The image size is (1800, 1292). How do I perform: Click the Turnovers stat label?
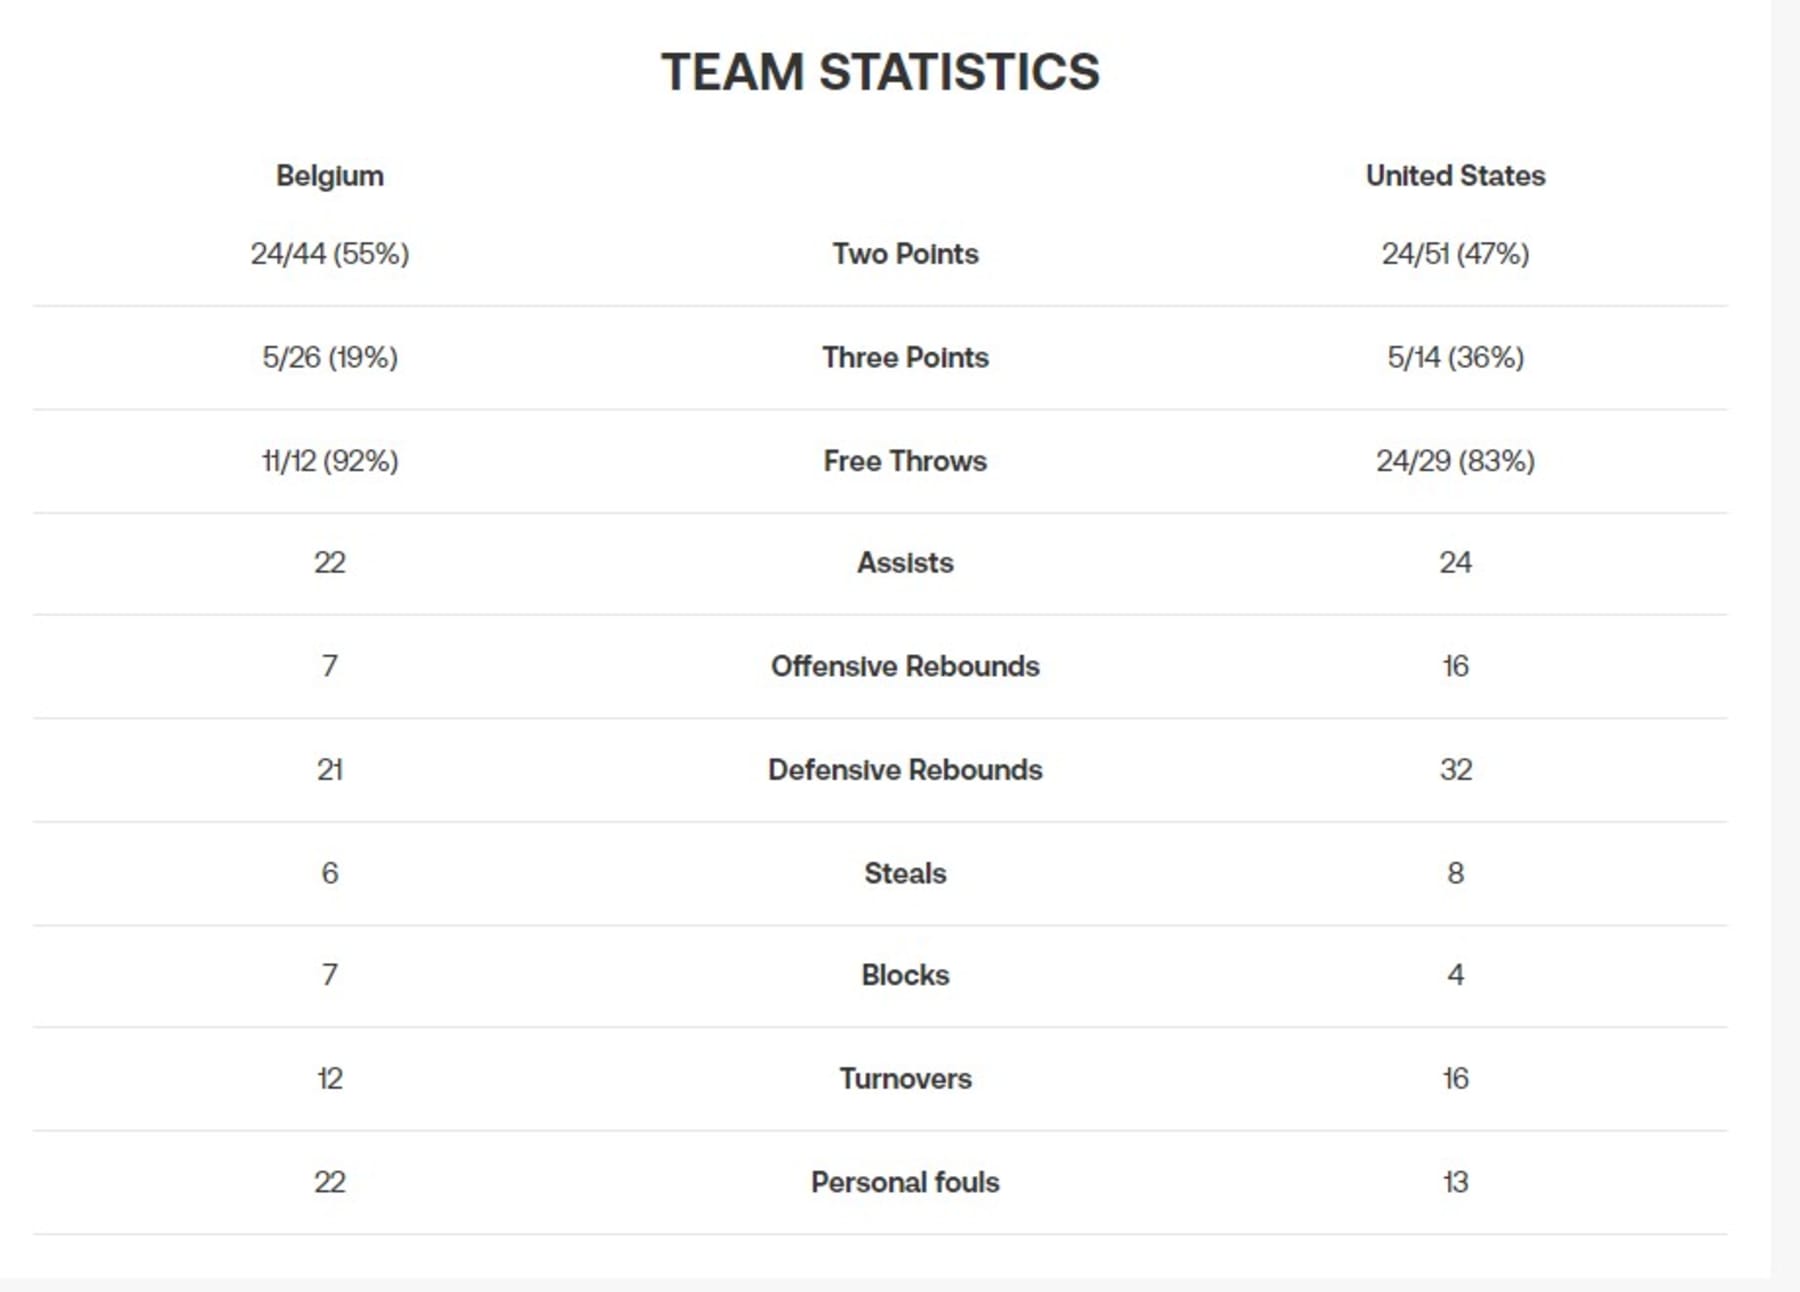pos(905,1079)
